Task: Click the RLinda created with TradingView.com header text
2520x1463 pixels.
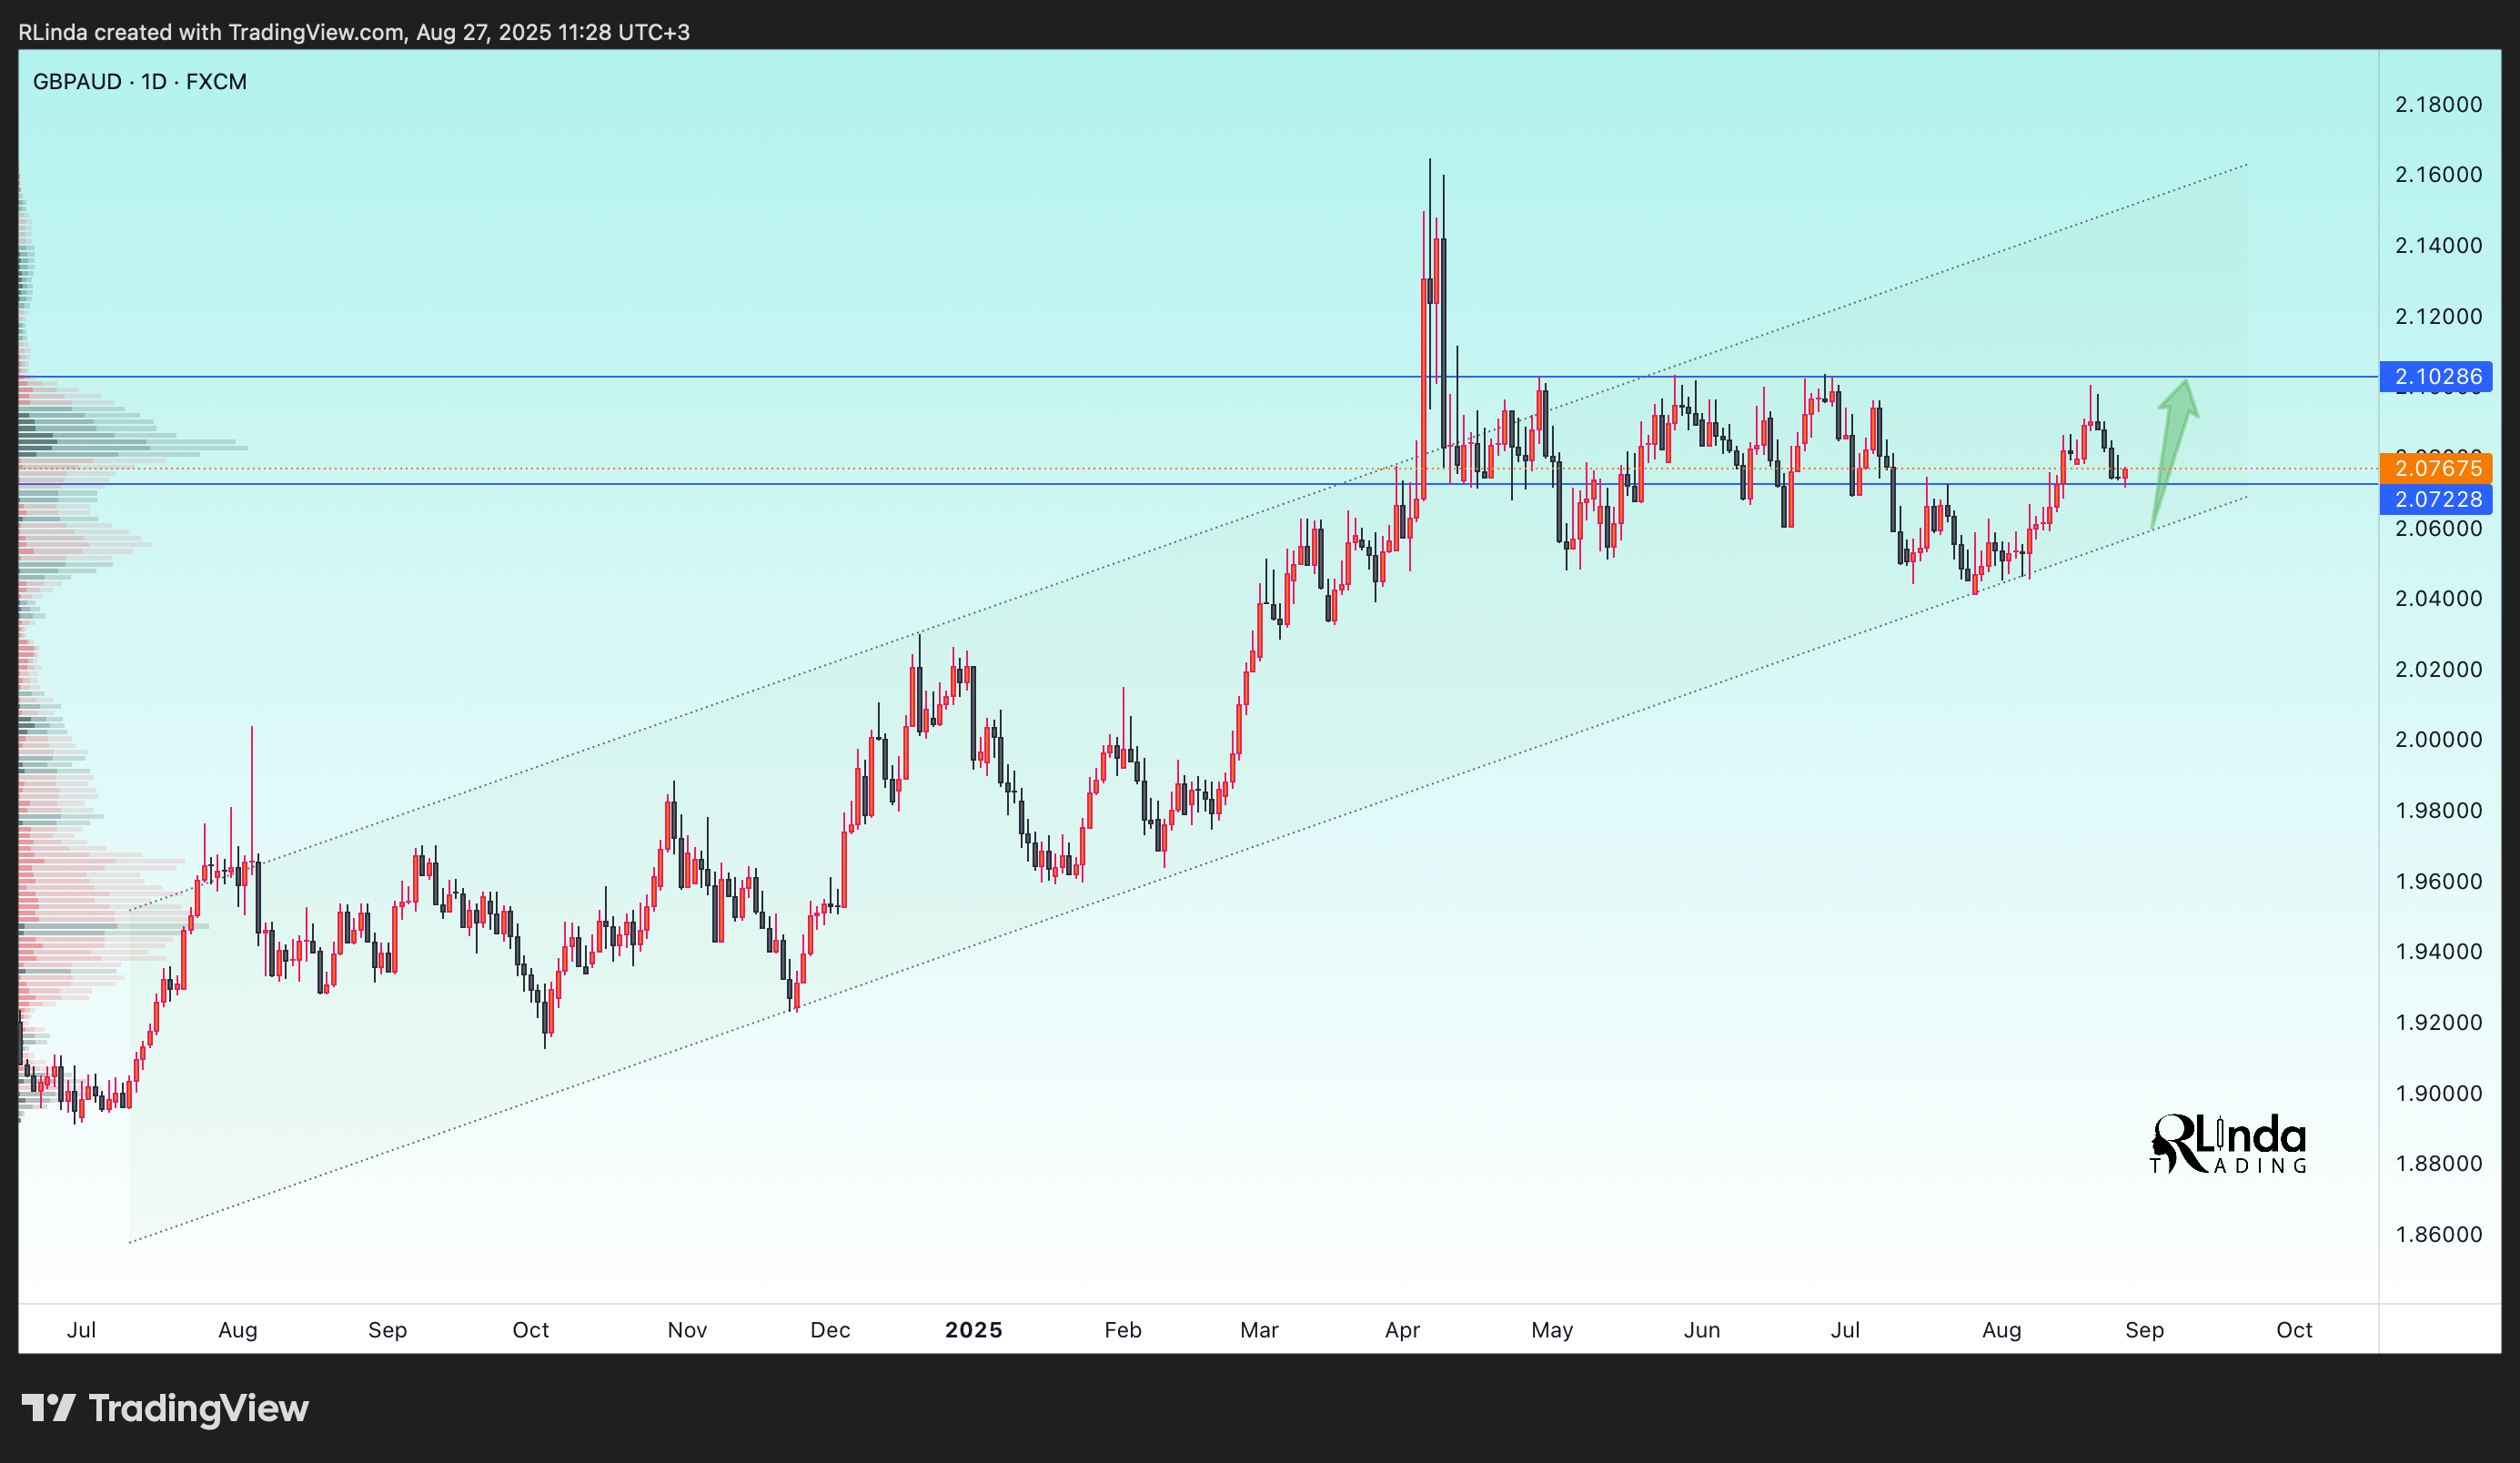Action: [354, 32]
